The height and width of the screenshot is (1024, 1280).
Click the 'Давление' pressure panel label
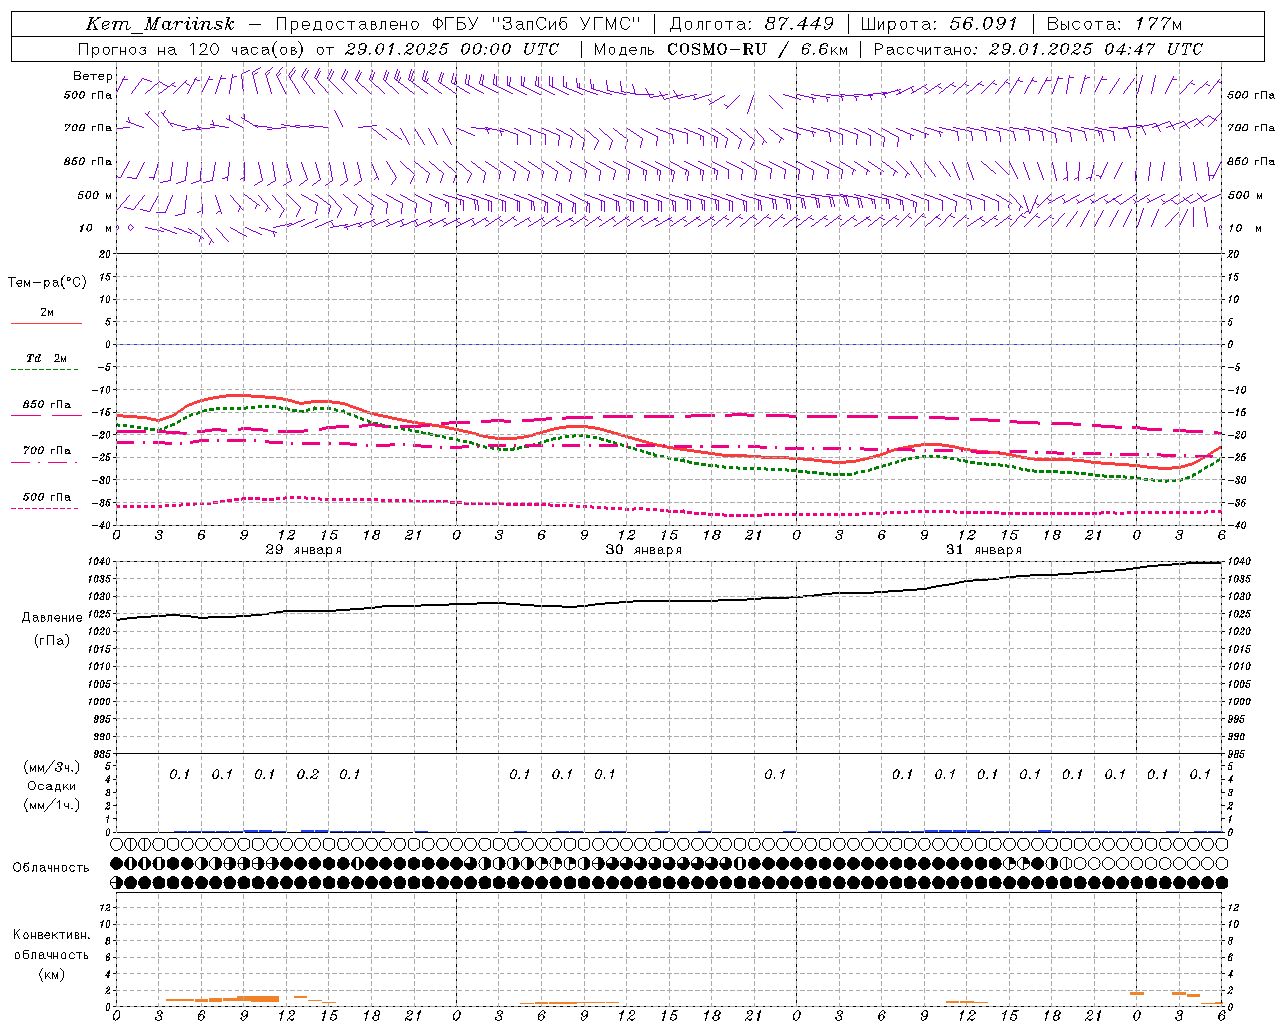tap(52, 618)
